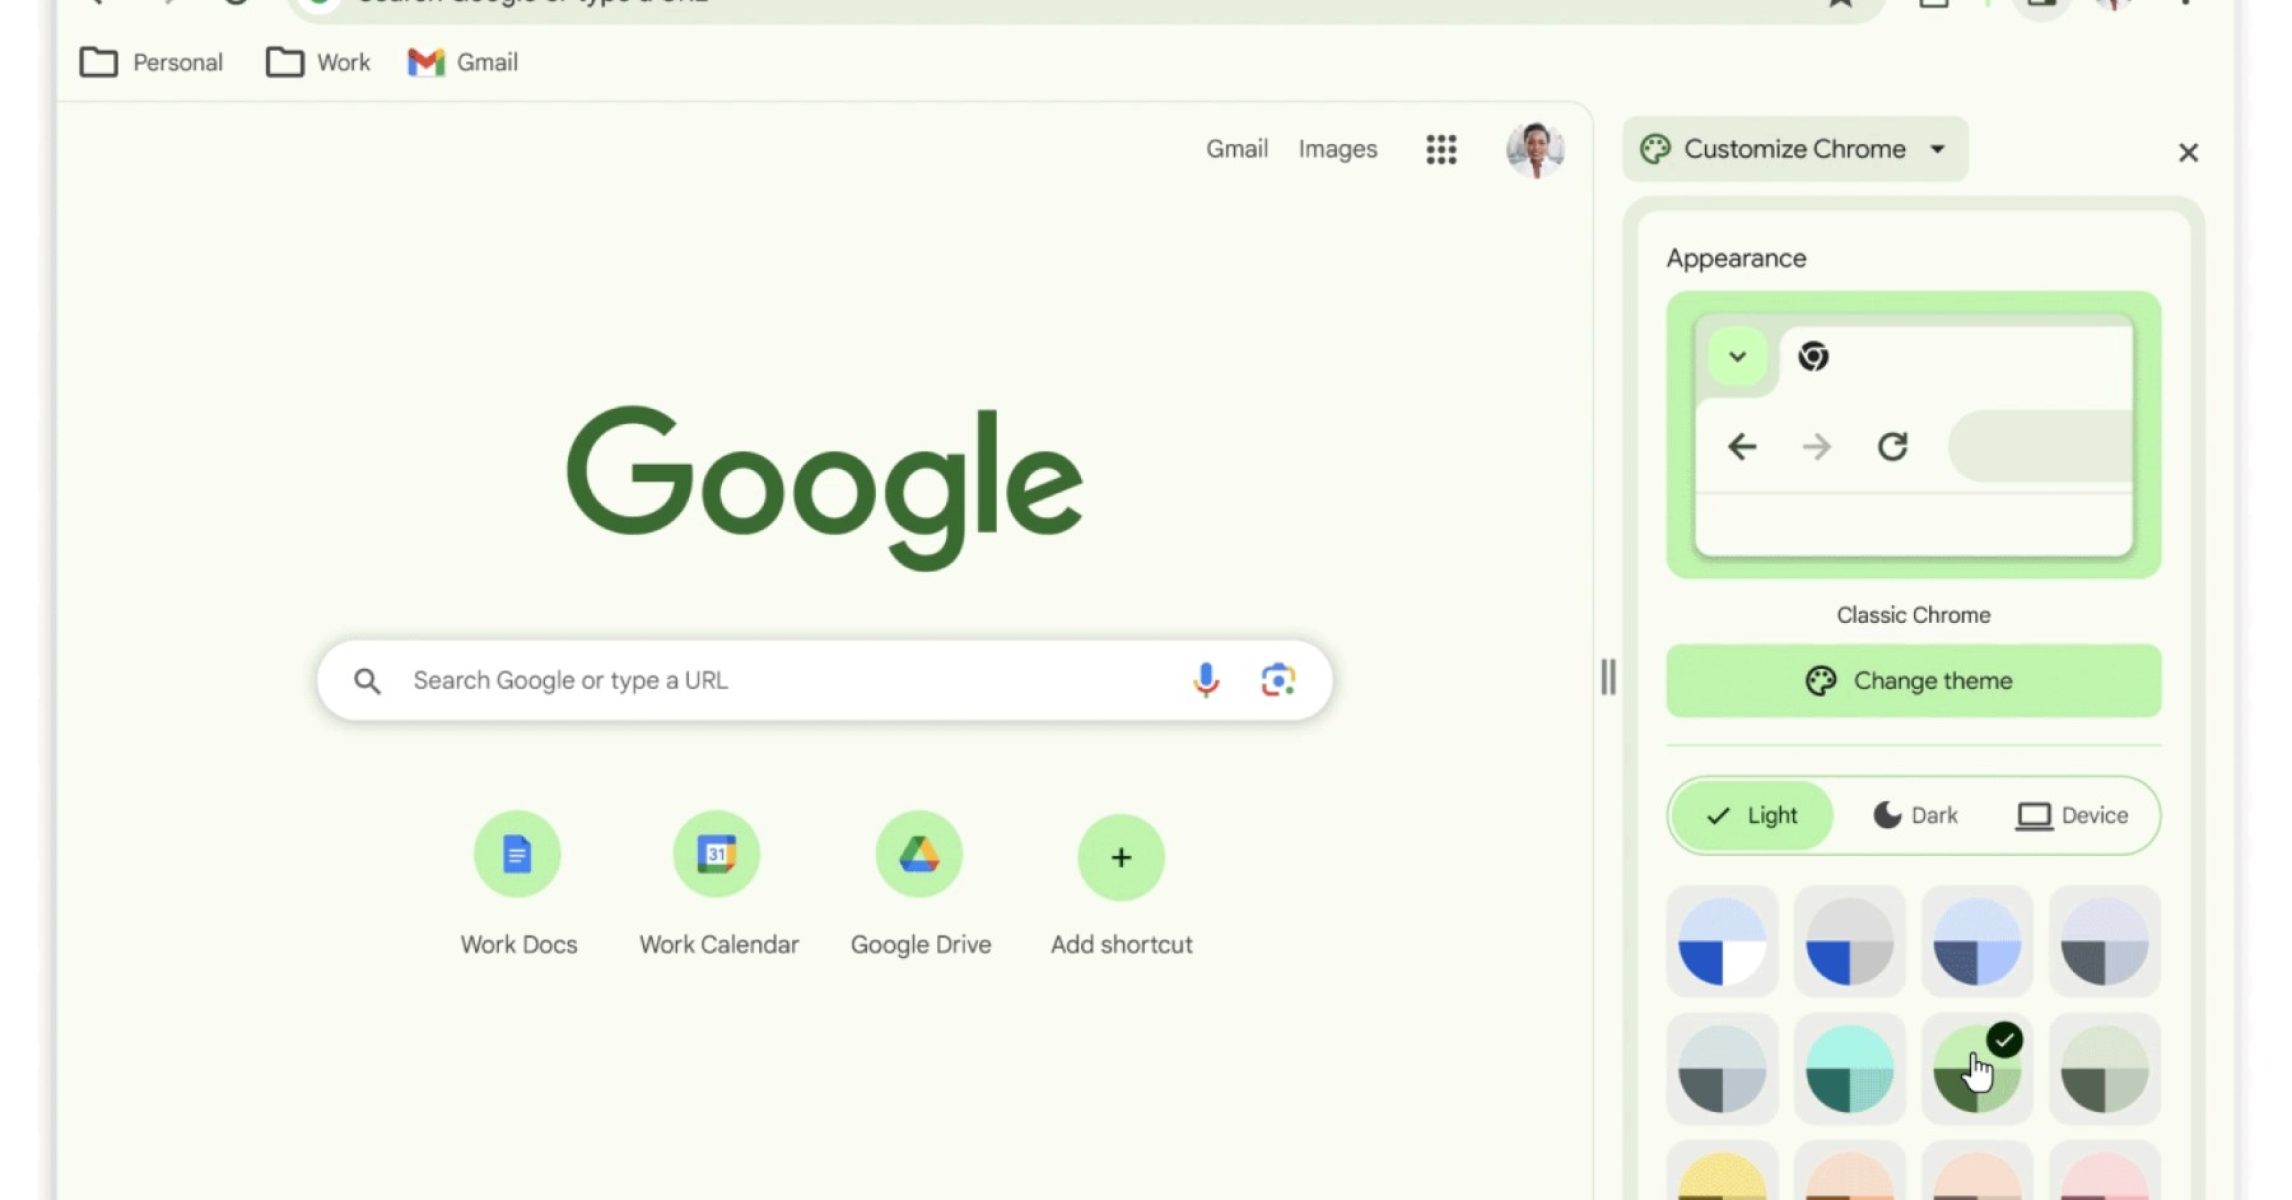The width and height of the screenshot is (2292, 1200).
Task: Open the Google Drive shortcut
Action: pyautogui.click(x=919, y=855)
